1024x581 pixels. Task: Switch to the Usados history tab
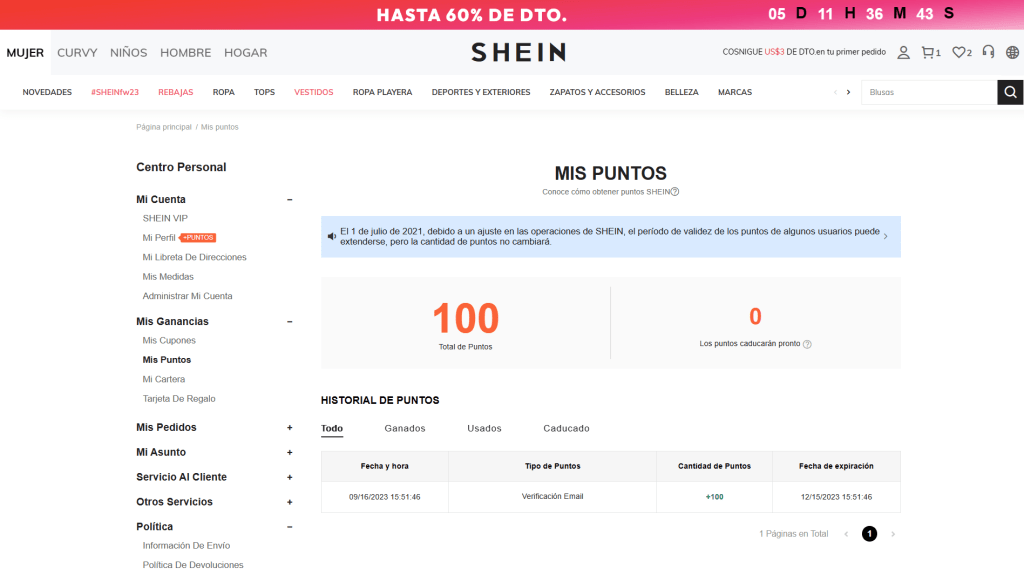tap(485, 428)
